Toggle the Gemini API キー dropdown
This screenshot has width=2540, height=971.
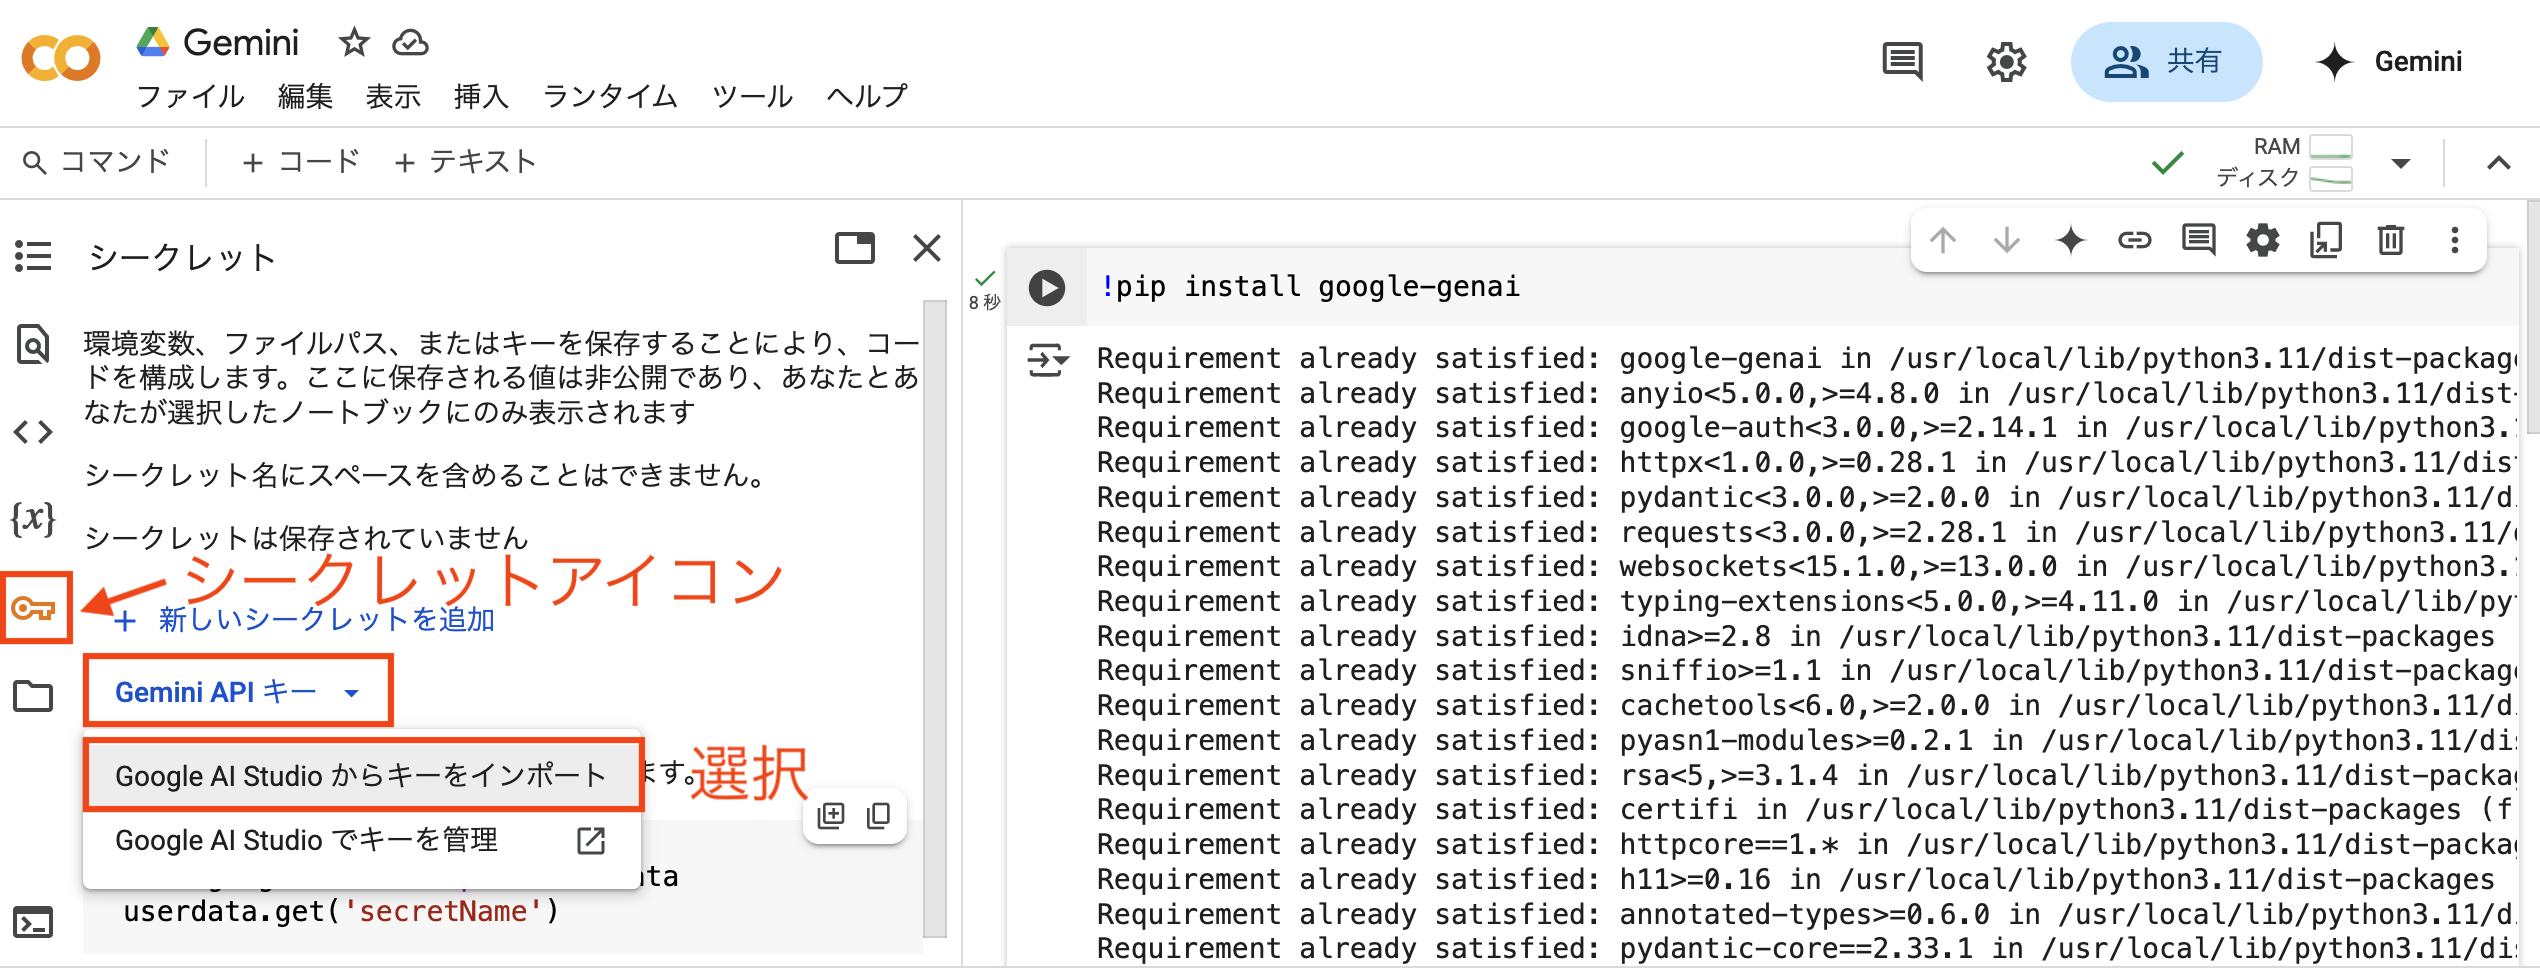tap(238, 691)
